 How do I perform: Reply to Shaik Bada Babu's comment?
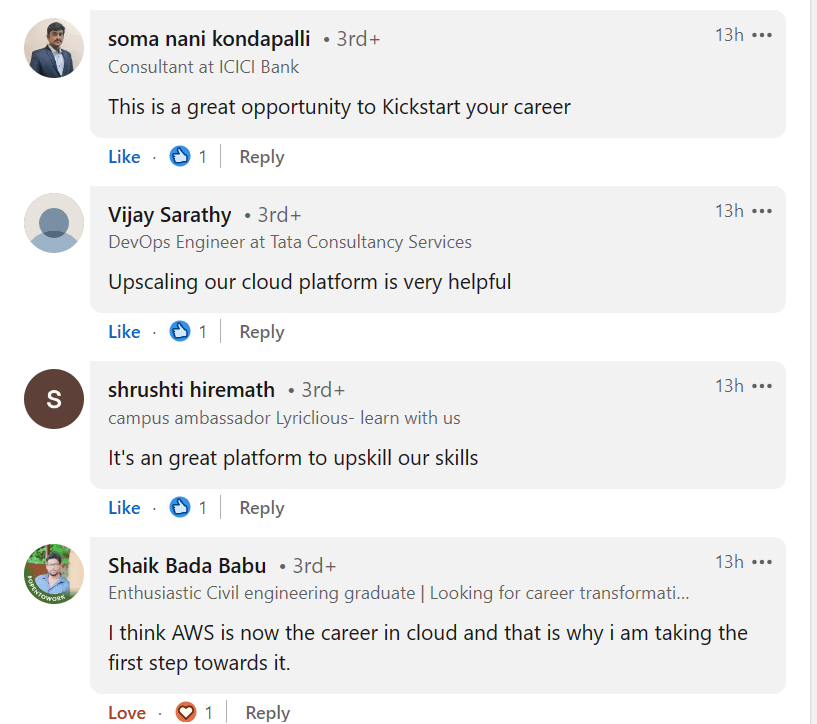click(x=268, y=713)
